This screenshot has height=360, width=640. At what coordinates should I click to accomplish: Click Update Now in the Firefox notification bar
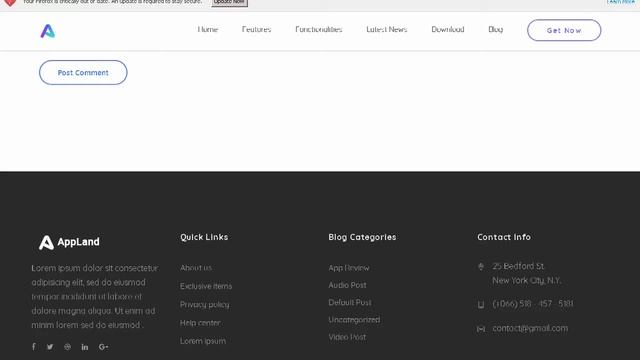[x=229, y=2]
